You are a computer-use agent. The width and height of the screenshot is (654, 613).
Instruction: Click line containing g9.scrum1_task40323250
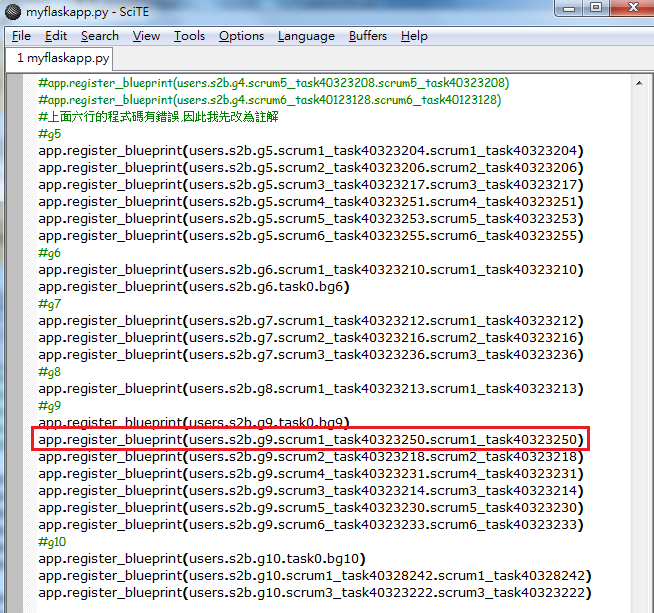click(311, 440)
